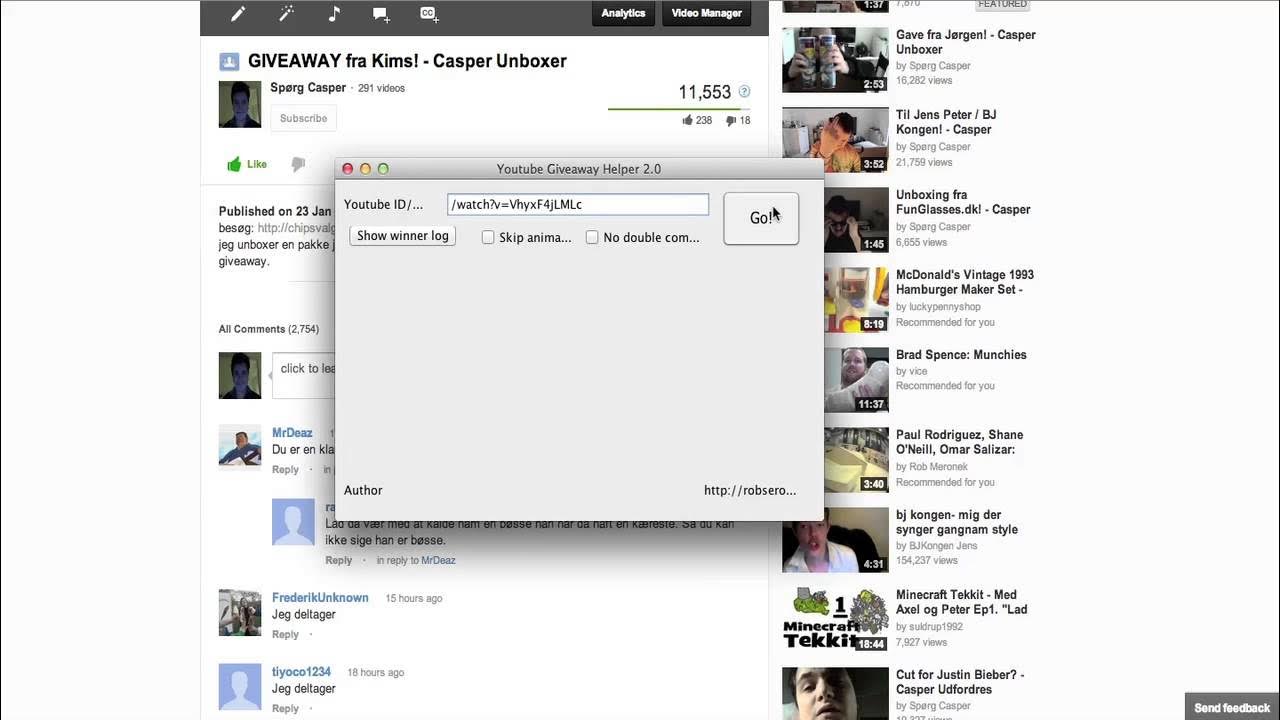Screen dimensions: 1280x720
Task: Click the help question mark beside view count
Action: pyautogui.click(x=744, y=91)
